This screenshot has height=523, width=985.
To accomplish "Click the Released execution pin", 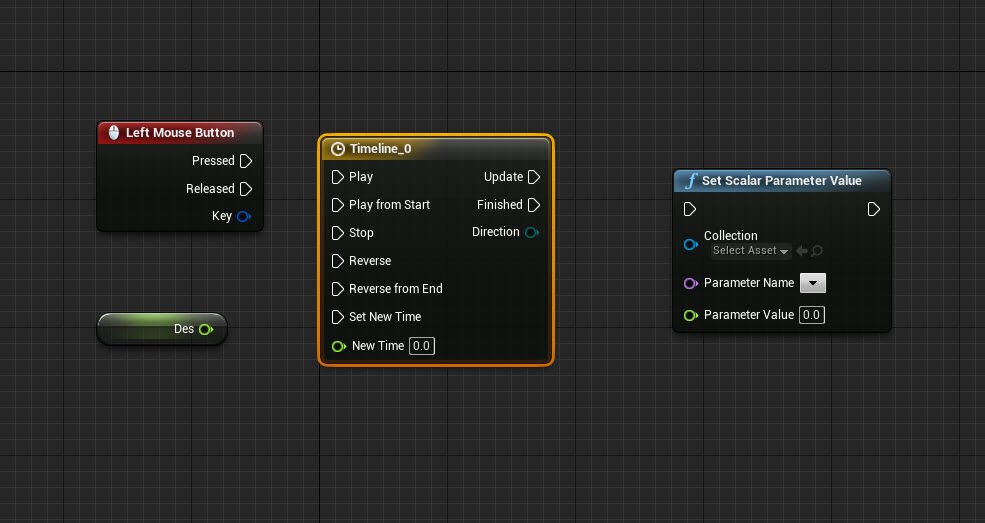I will 246,189.
